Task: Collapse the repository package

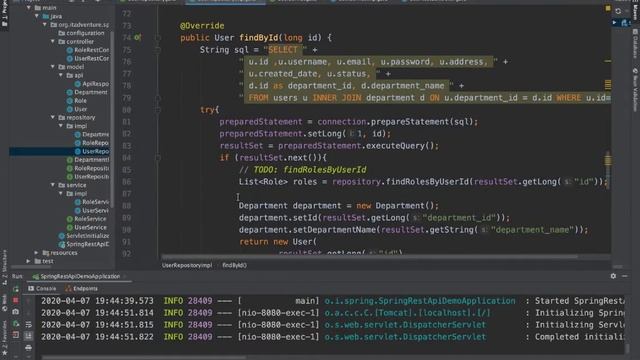Action: click(53, 117)
